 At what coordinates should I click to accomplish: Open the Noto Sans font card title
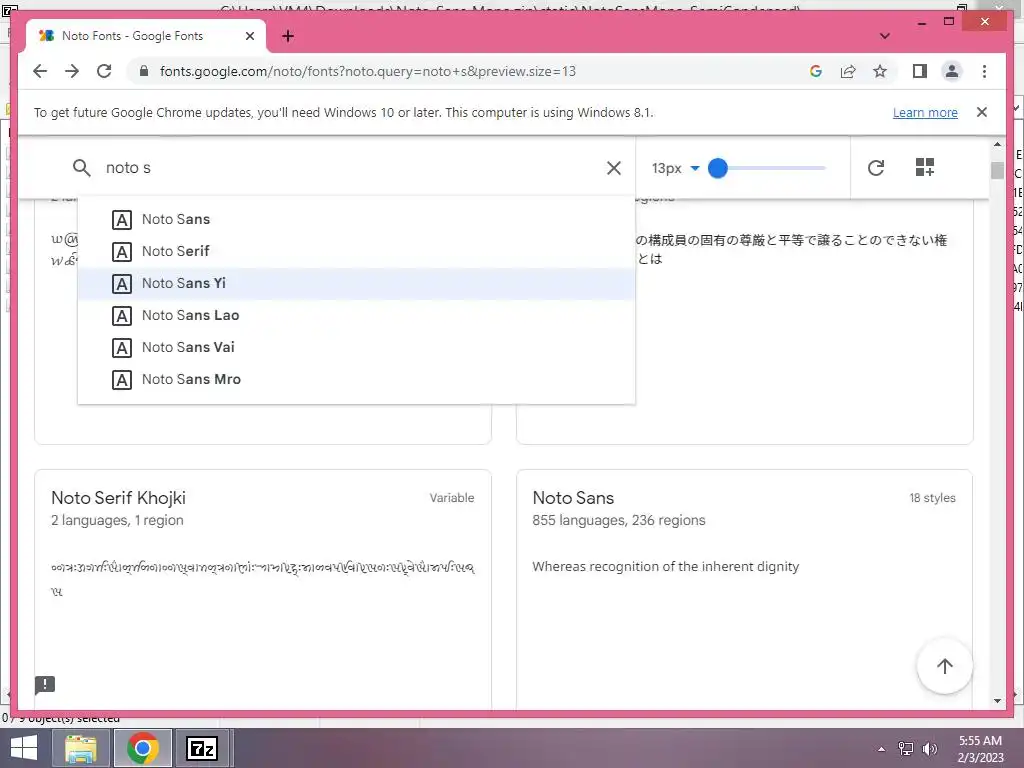[573, 498]
